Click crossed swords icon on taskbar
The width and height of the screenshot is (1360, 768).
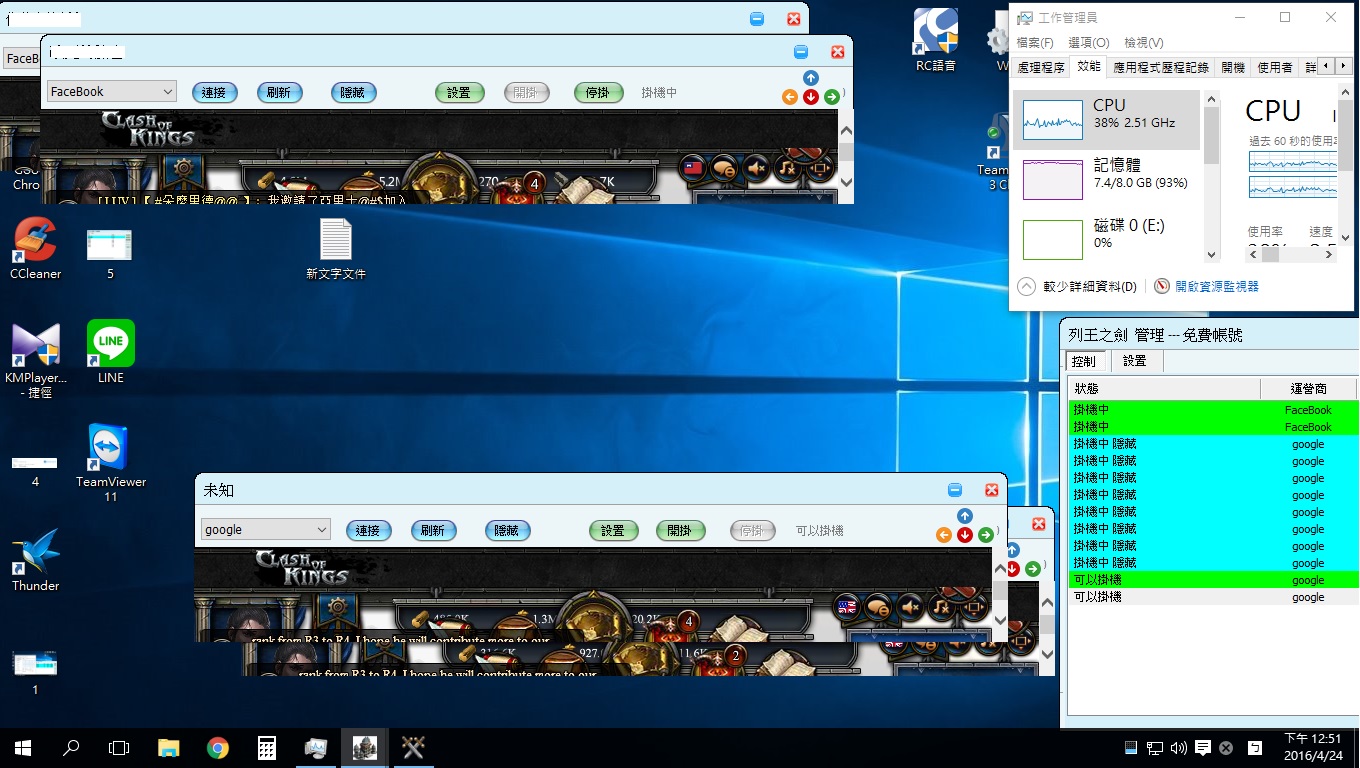pyautogui.click(x=413, y=748)
